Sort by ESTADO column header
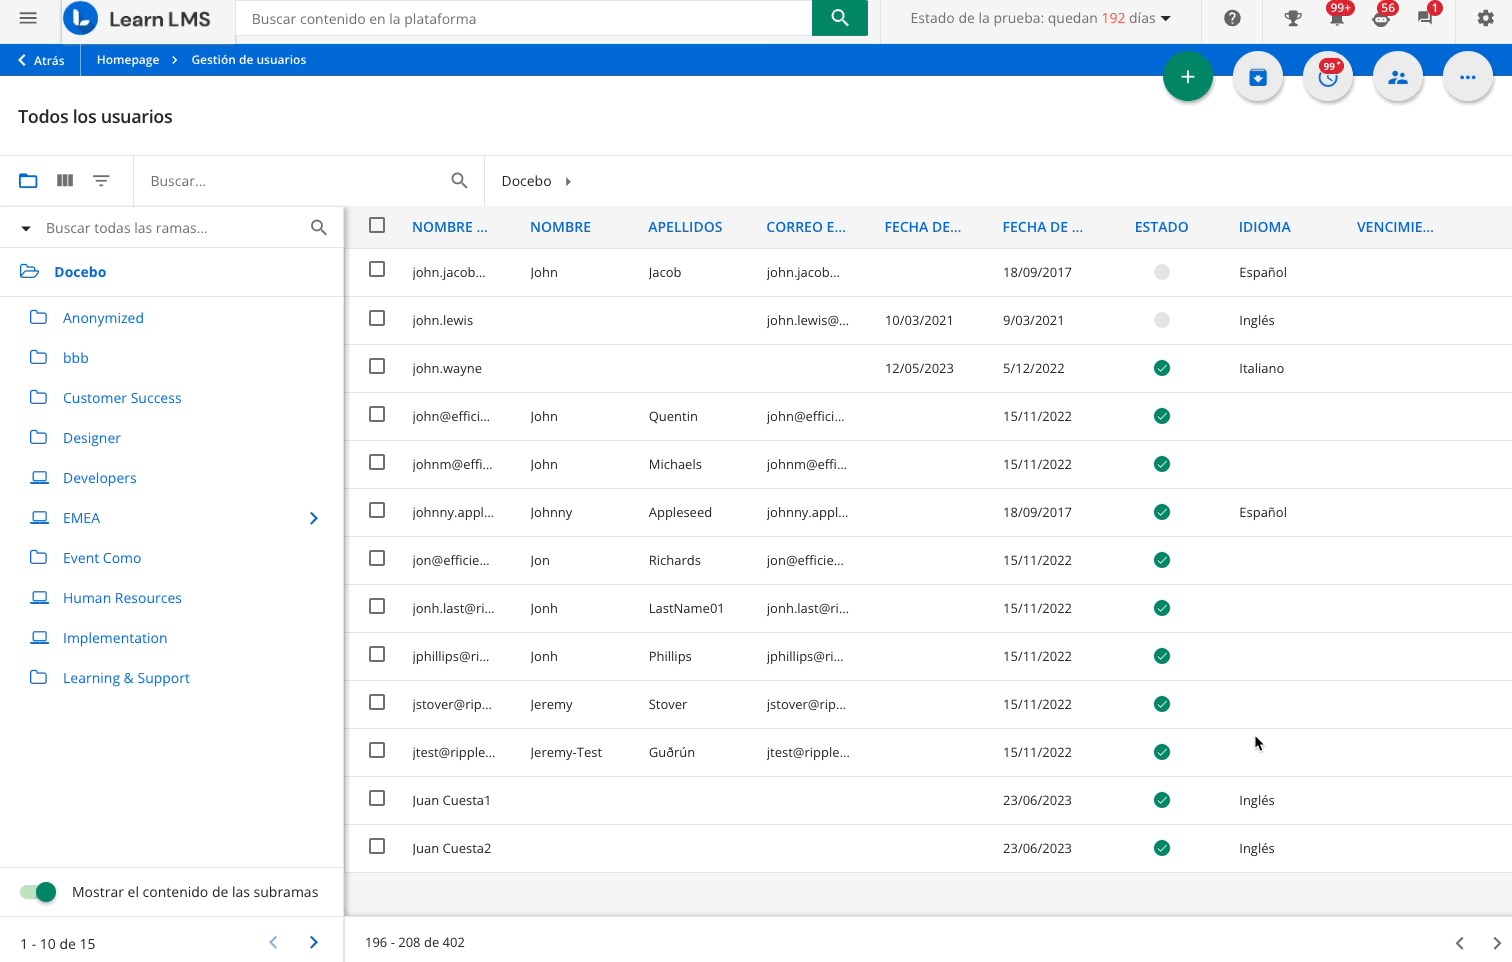Viewport: 1512px width, 962px height. tap(1161, 227)
